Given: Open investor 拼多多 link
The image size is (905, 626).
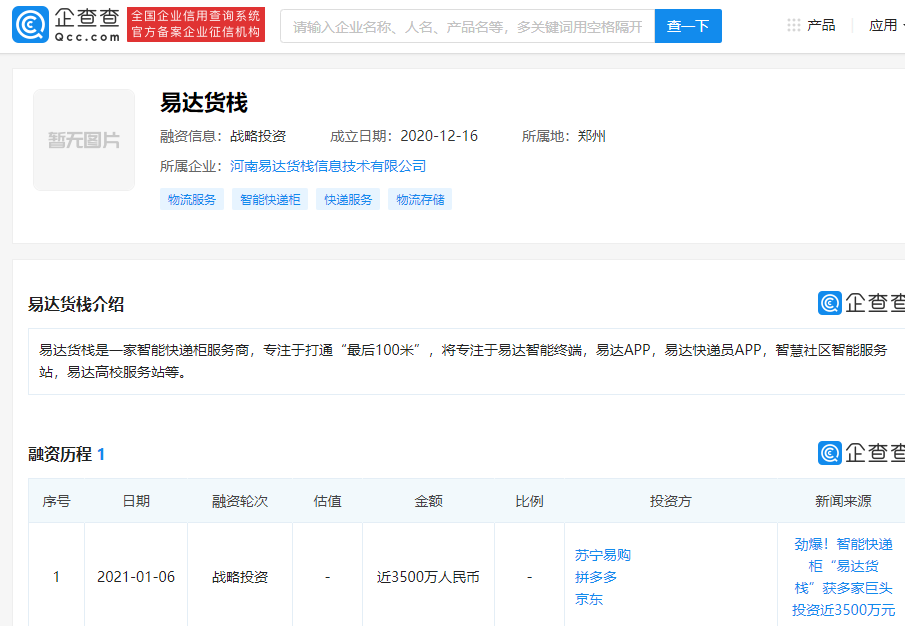Looking at the screenshot, I should coord(596,577).
